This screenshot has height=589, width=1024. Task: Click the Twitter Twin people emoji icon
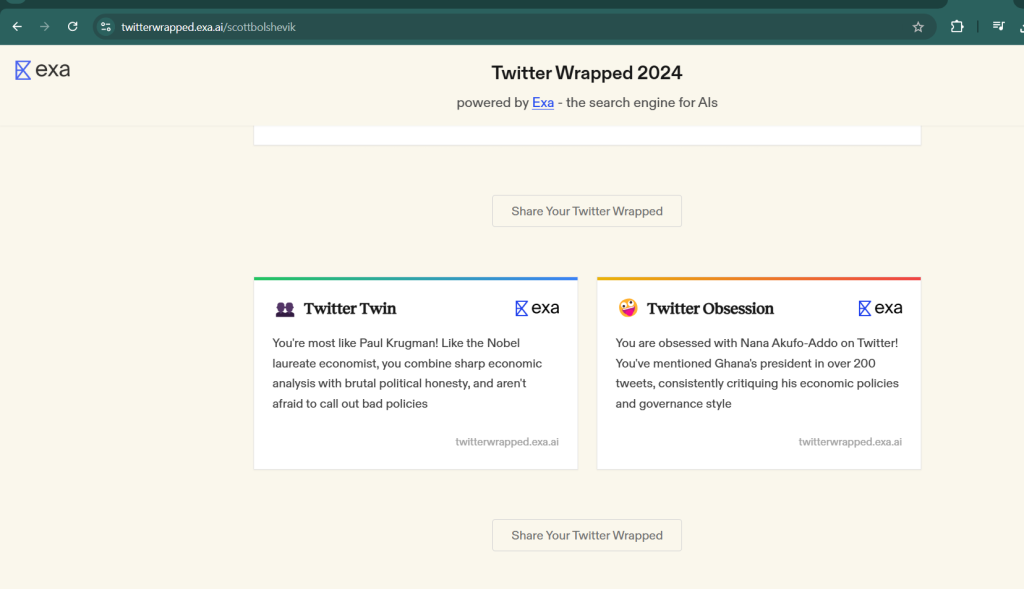tap(285, 309)
